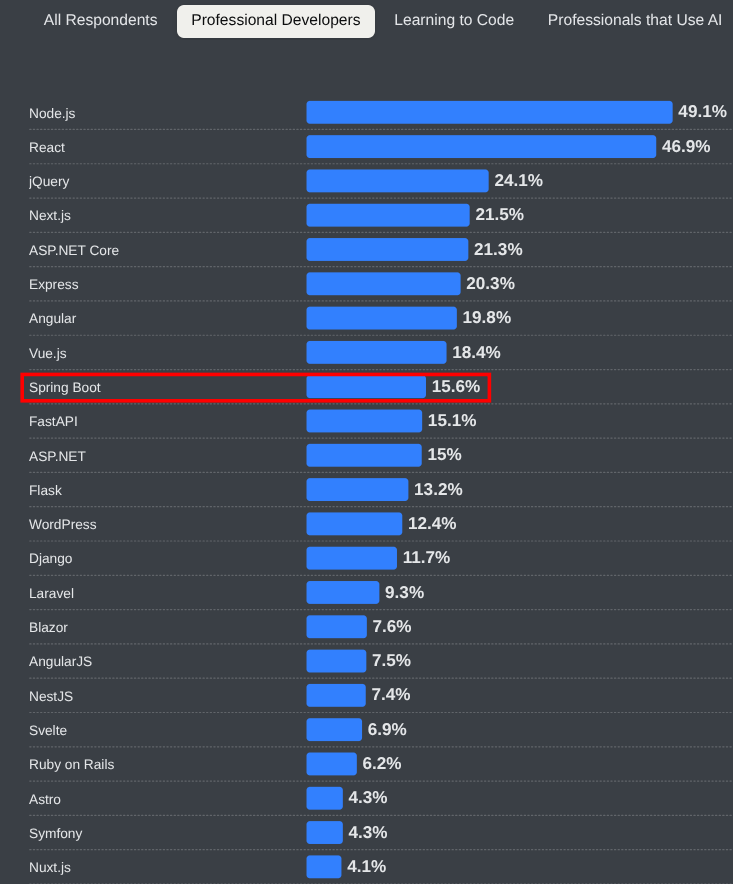Image resolution: width=733 pixels, height=884 pixels.
Task: Click the Django blue bar
Action: tap(351, 558)
